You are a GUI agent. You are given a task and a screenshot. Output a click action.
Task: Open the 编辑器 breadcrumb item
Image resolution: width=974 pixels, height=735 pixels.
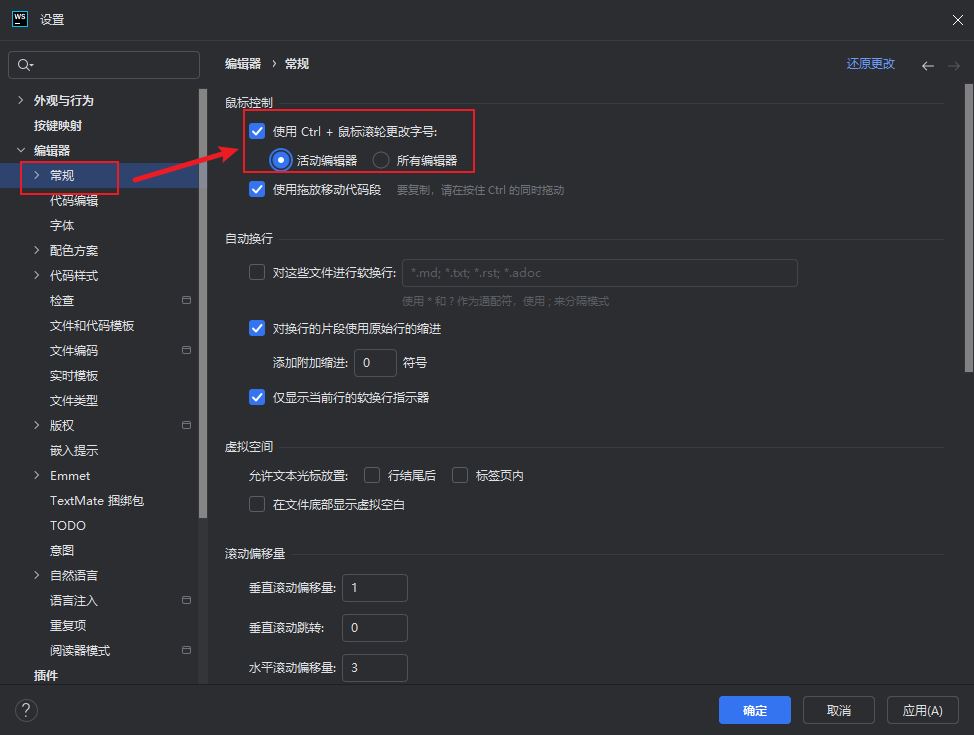[x=240, y=62]
